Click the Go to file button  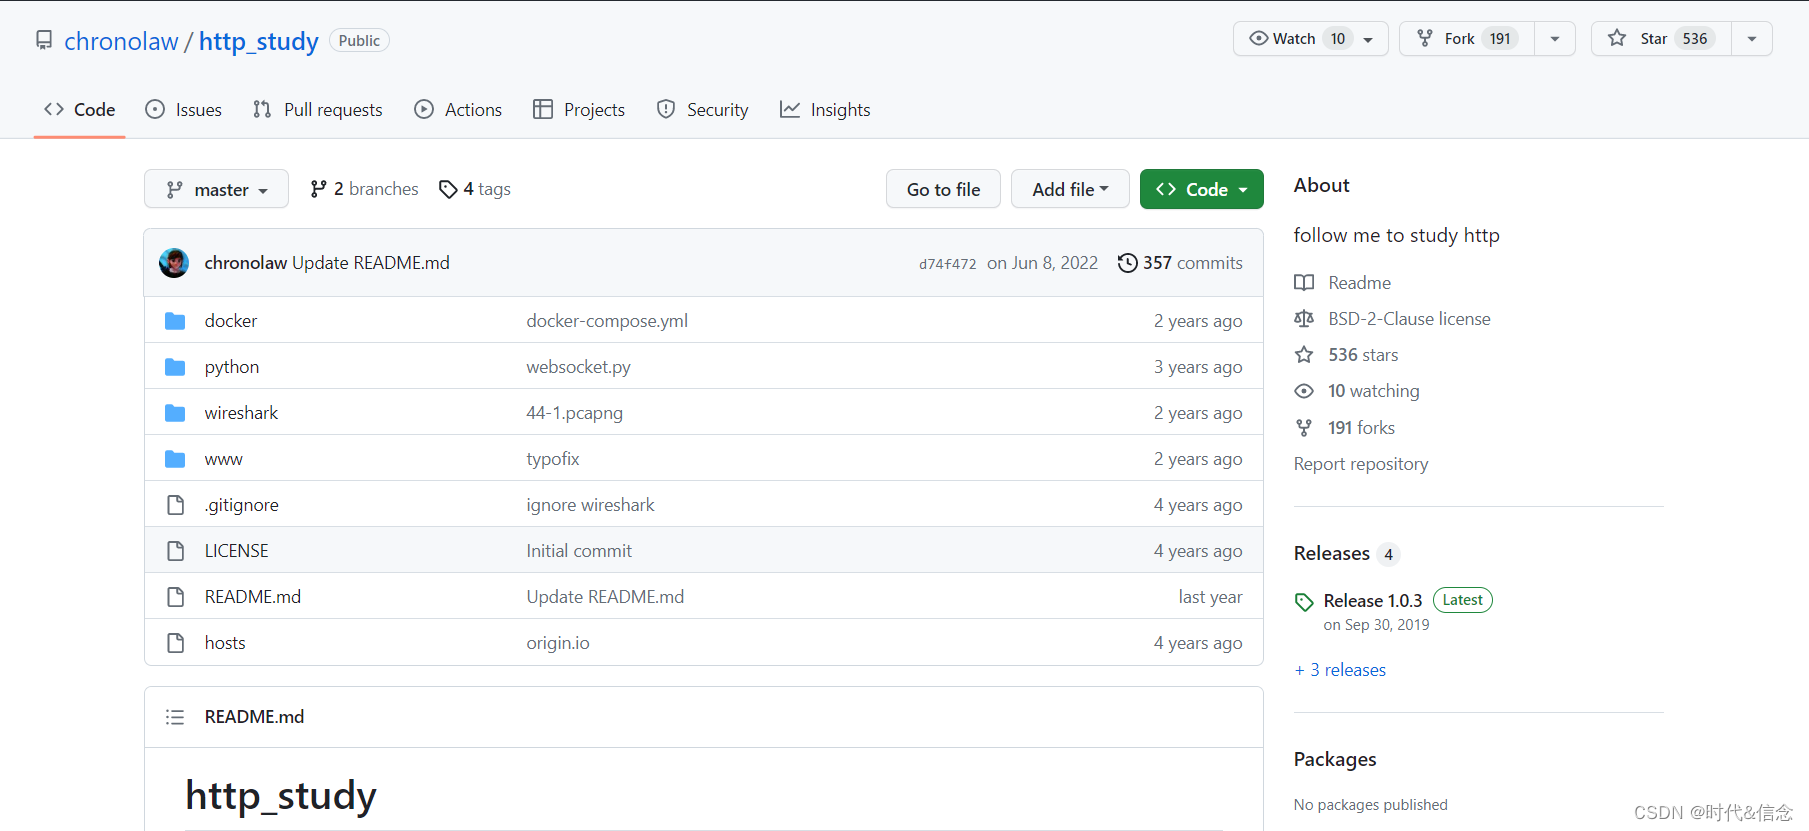[x=943, y=189]
